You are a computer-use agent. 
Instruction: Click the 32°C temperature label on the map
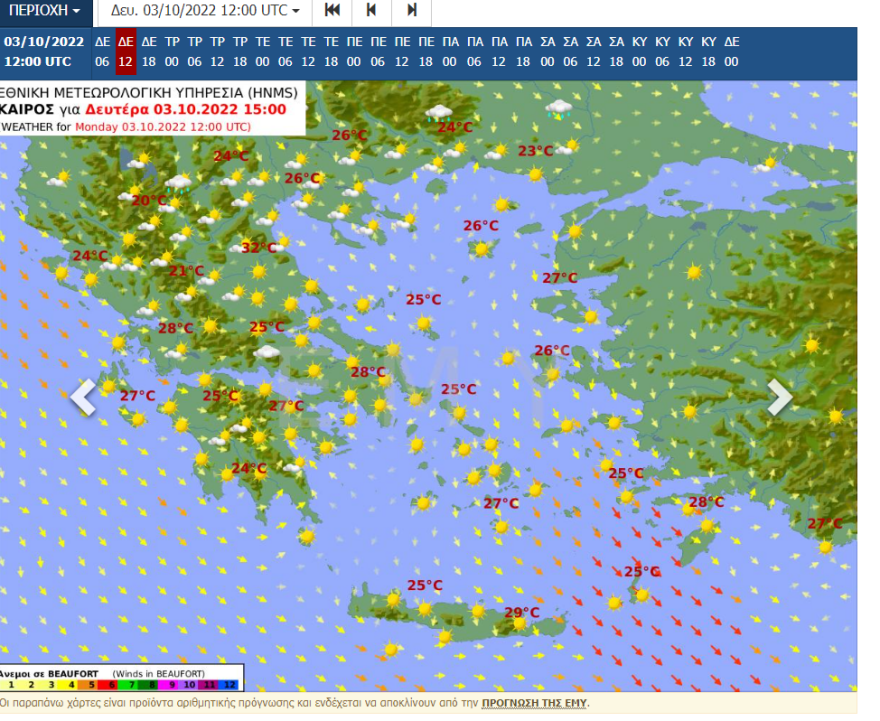click(x=258, y=248)
